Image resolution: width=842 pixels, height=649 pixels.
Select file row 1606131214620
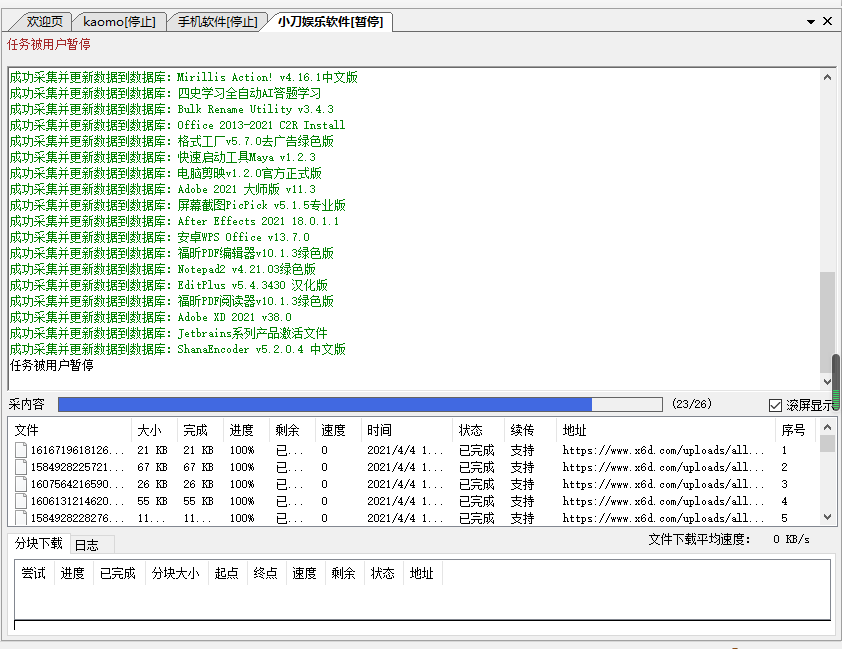(x=413, y=501)
